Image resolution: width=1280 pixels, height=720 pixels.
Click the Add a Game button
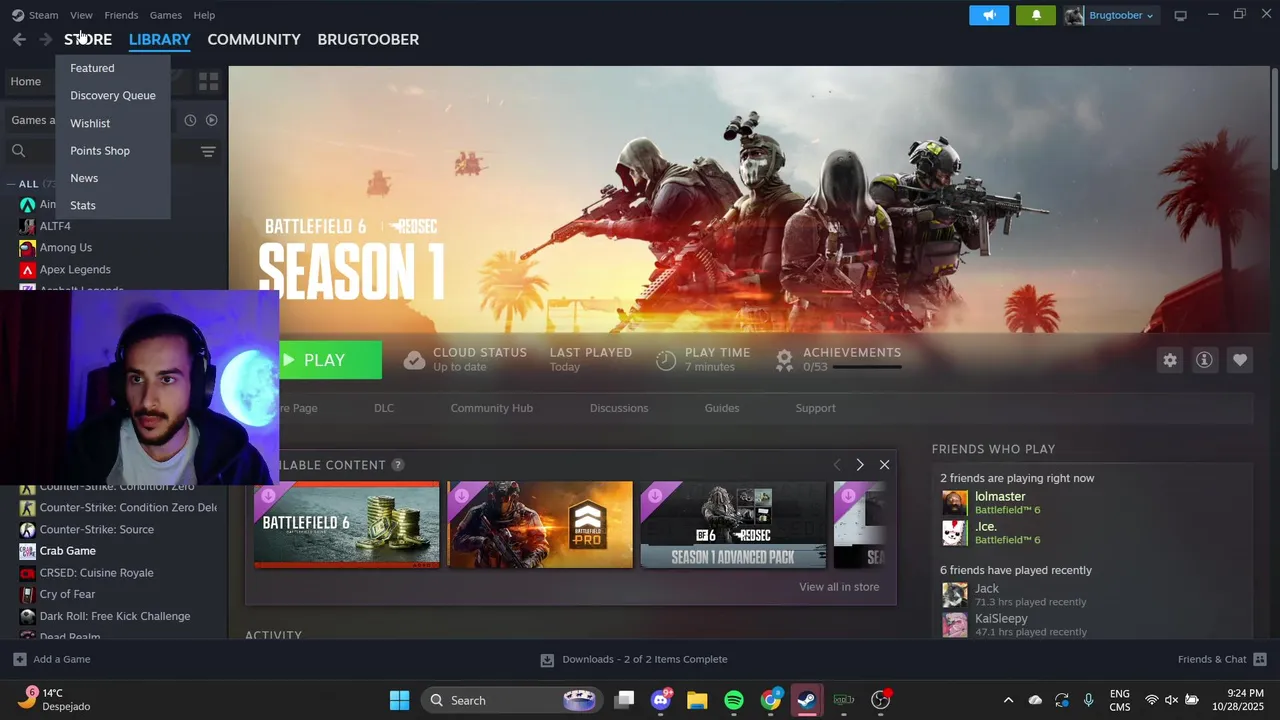(x=51, y=659)
